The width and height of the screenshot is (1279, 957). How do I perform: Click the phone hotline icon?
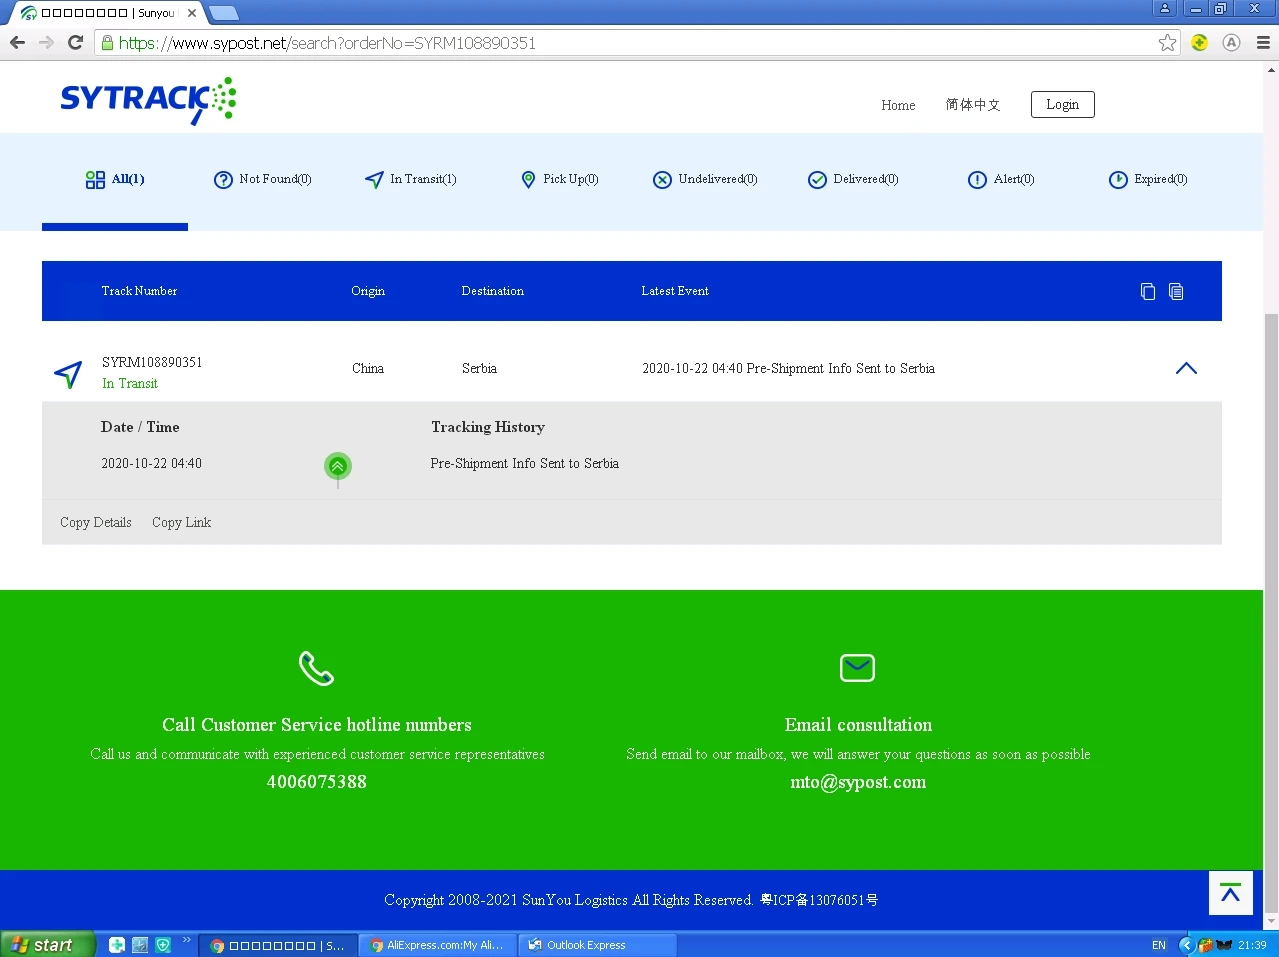point(316,668)
